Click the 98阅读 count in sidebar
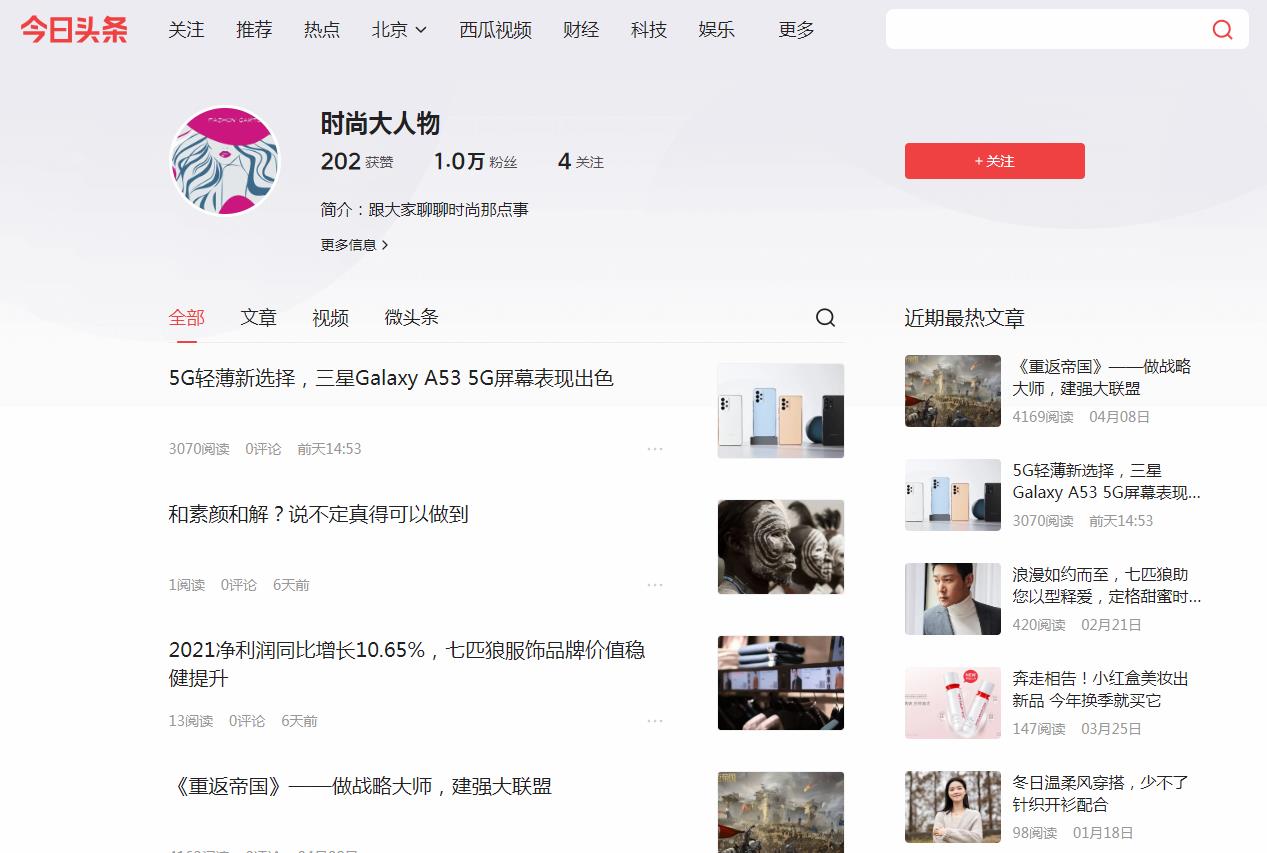 click(1035, 833)
